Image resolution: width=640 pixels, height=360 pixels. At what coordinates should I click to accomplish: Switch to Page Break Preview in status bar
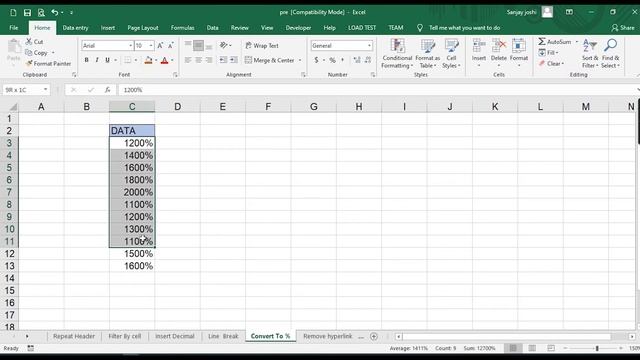coord(551,348)
